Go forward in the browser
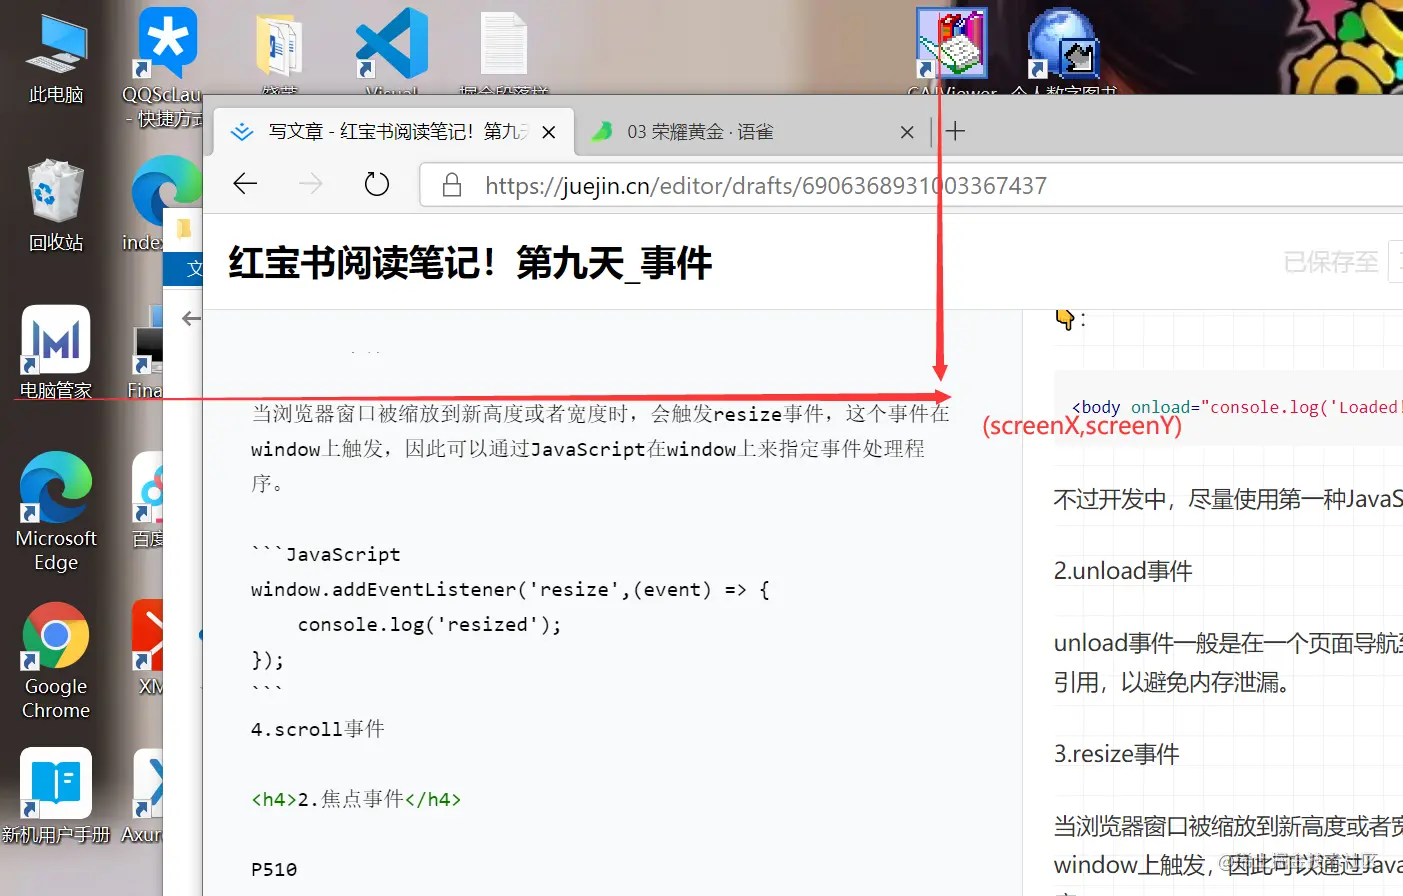Screen dimensions: 1403x896 pyautogui.click(x=311, y=183)
